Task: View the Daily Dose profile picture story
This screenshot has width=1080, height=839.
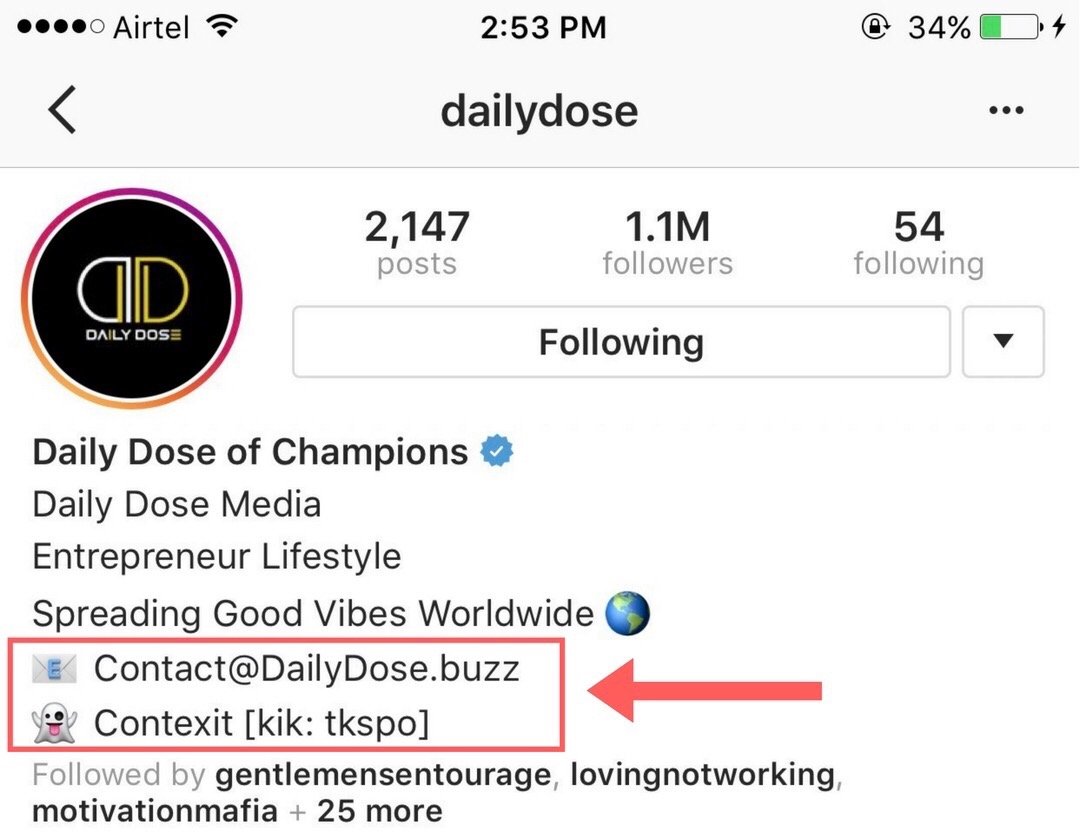Action: (x=132, y=298)
